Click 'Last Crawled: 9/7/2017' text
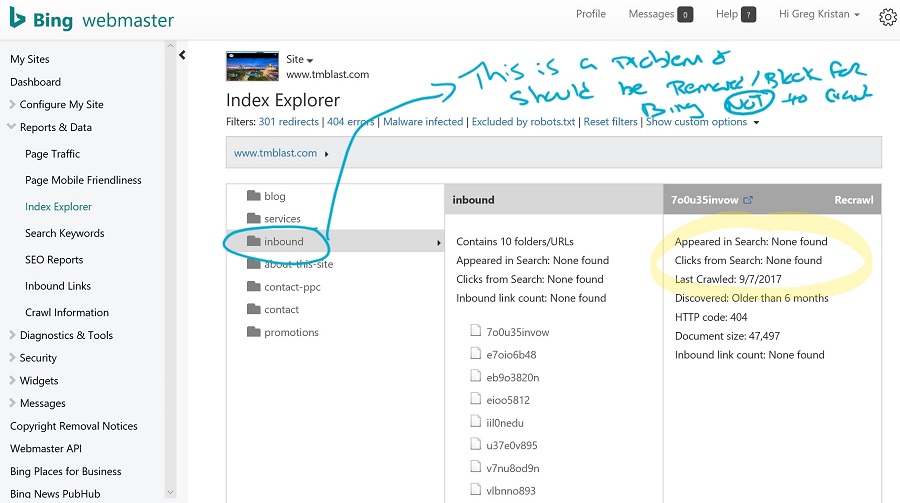Viewport: 900px width, 503px height. point(728,279)
